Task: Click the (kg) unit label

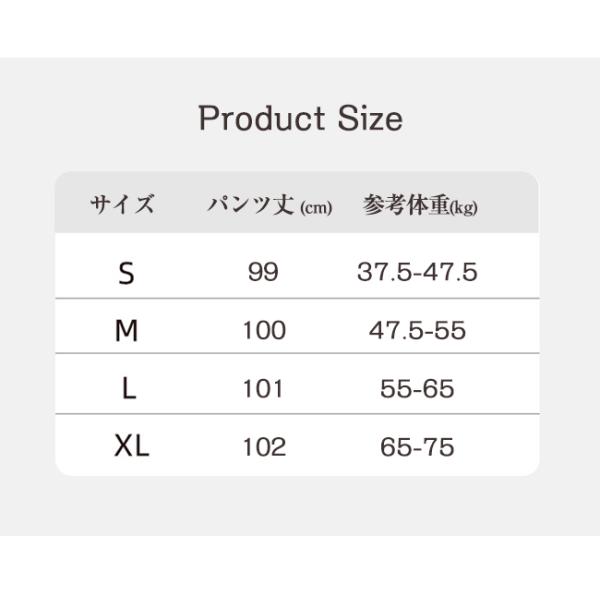Action: coord(463,208)
